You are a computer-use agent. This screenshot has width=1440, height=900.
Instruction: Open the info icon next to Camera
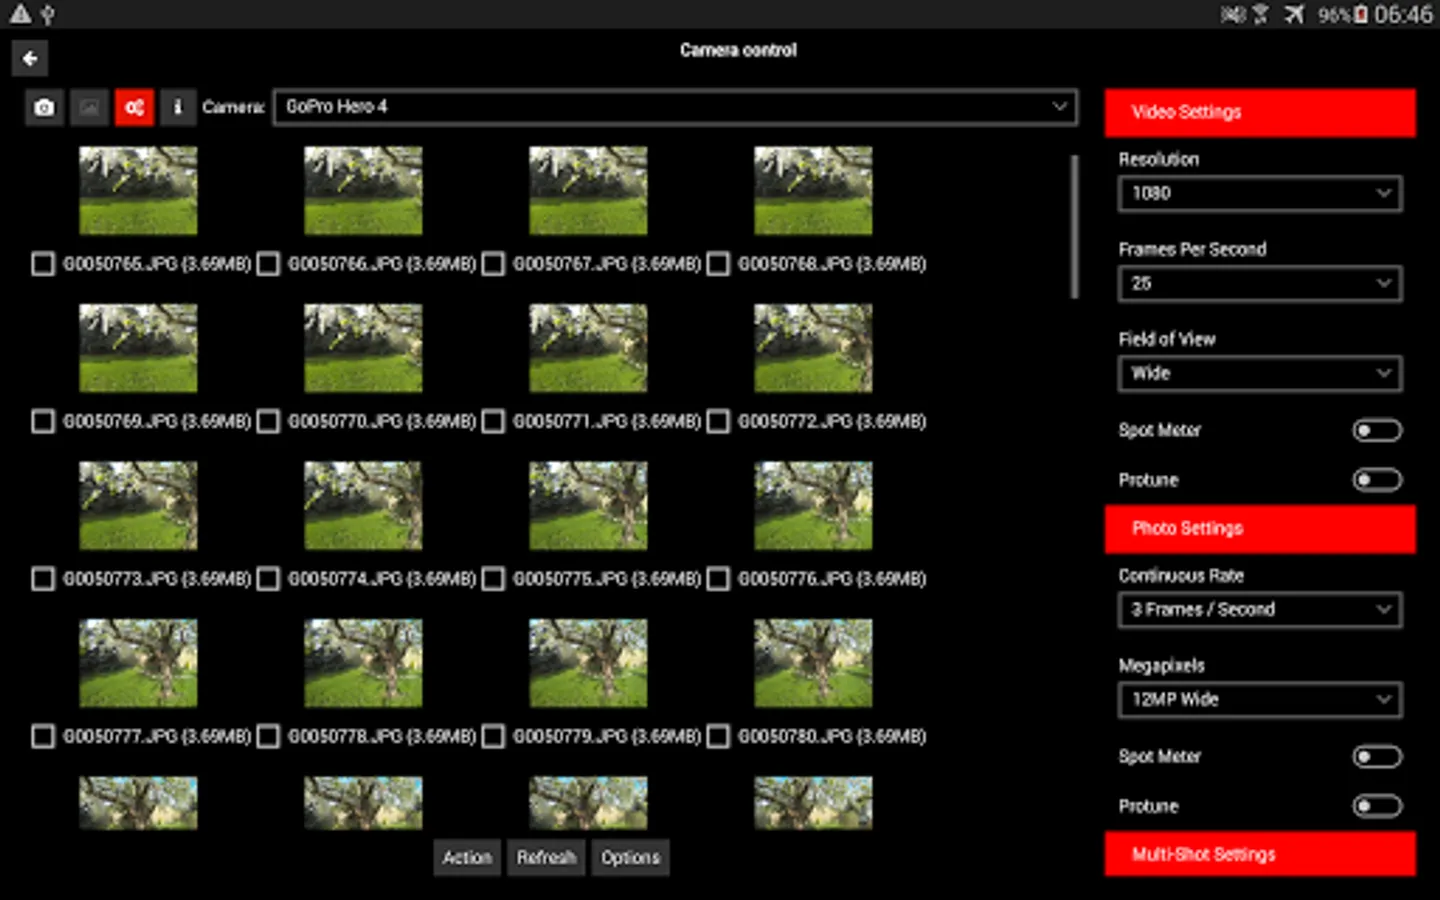click(178, 107)
